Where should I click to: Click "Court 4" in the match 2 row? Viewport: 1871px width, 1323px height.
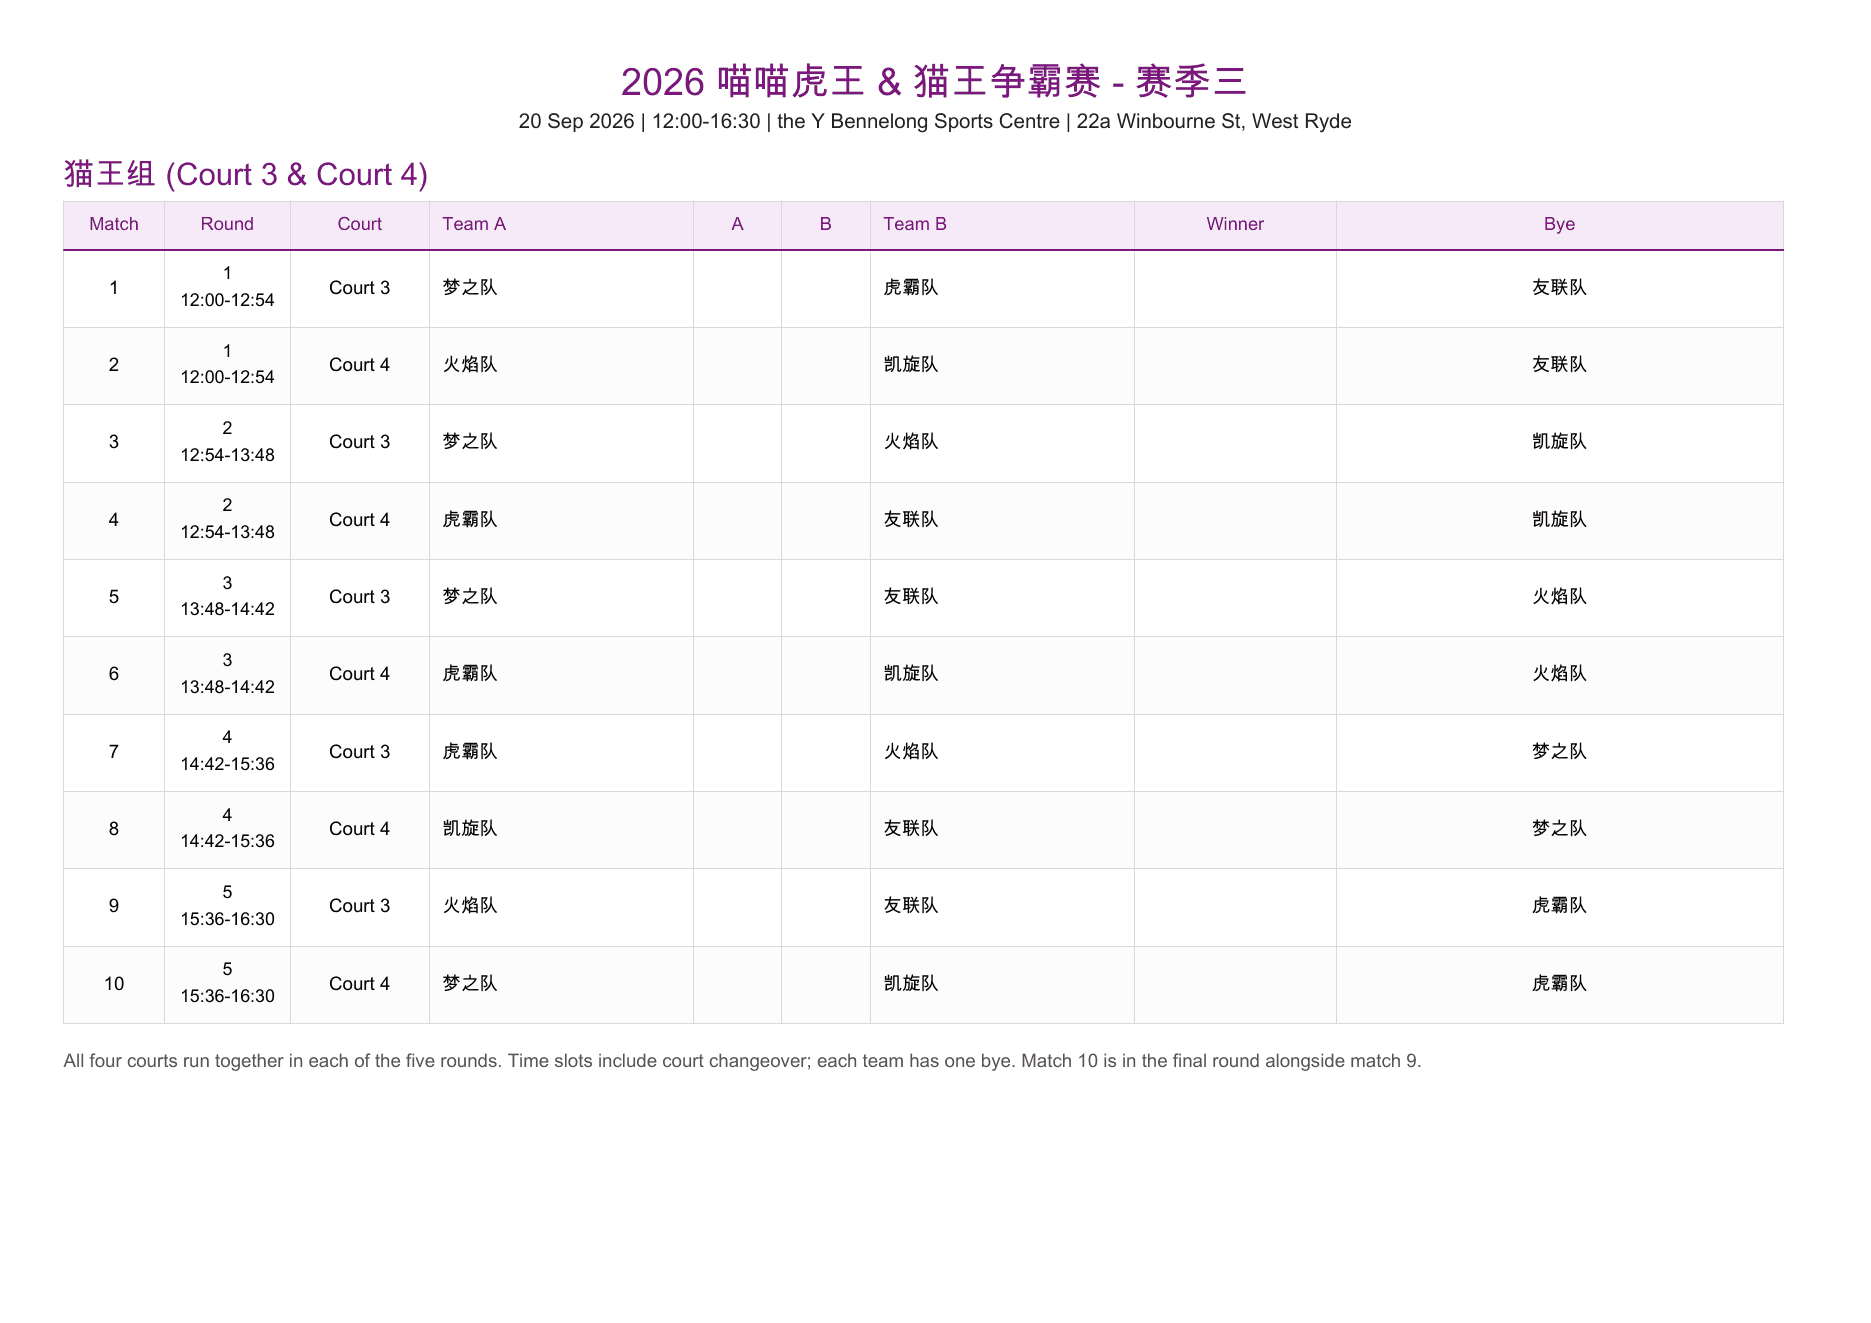[360, 365]
